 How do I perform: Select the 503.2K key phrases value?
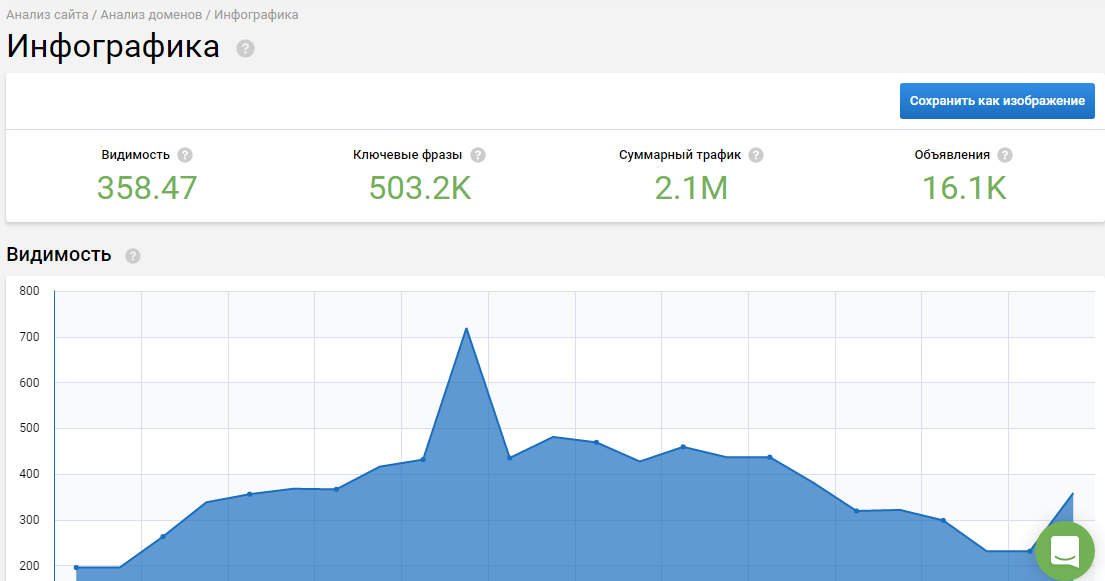[420, 187]
